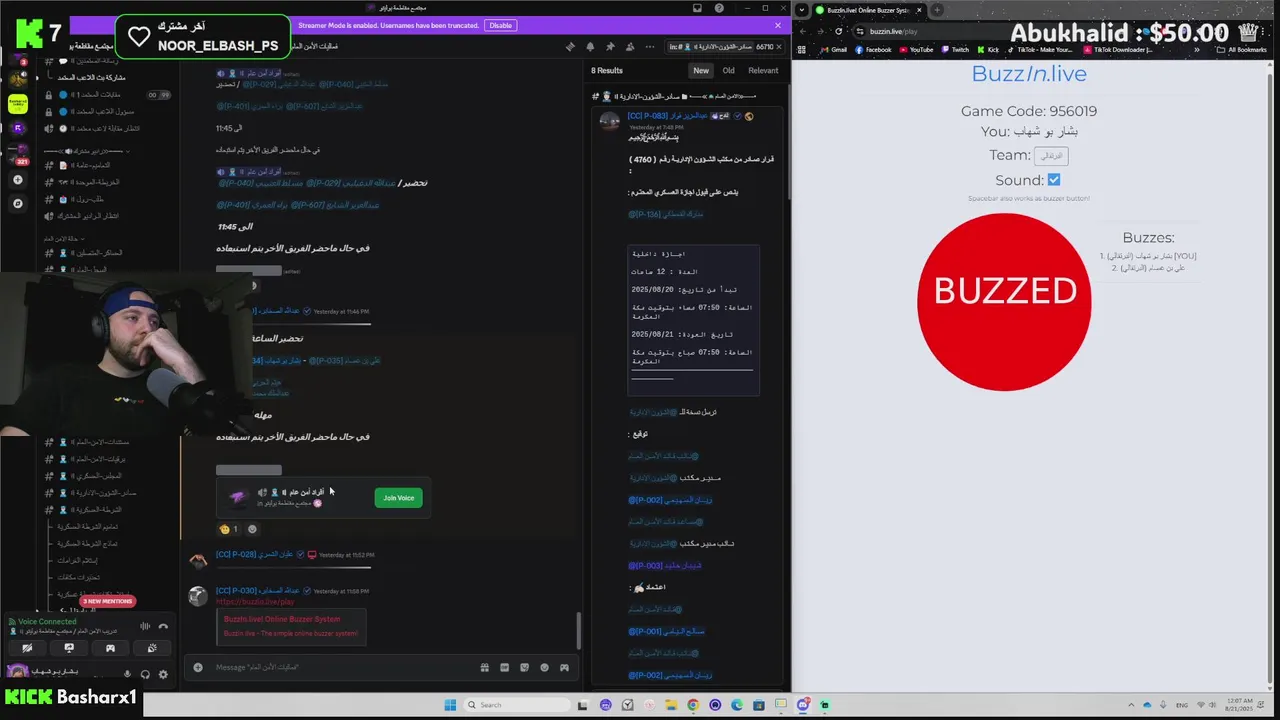The height and width of the screenshot is (720, 1280).
Task: Start an activity from voice panel
Action: point(110,648)
